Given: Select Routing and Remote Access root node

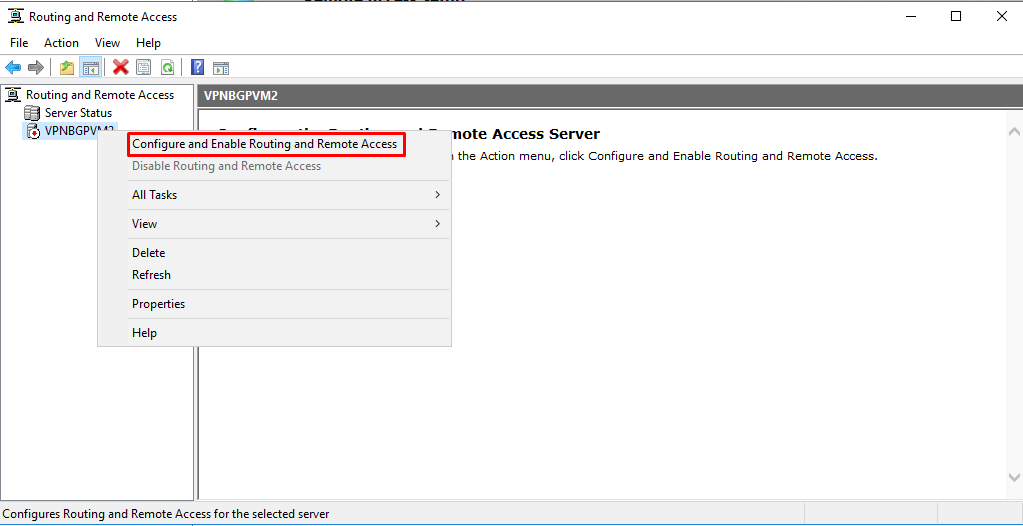Looking at the screenshot, I should click(x=99, y=95).
